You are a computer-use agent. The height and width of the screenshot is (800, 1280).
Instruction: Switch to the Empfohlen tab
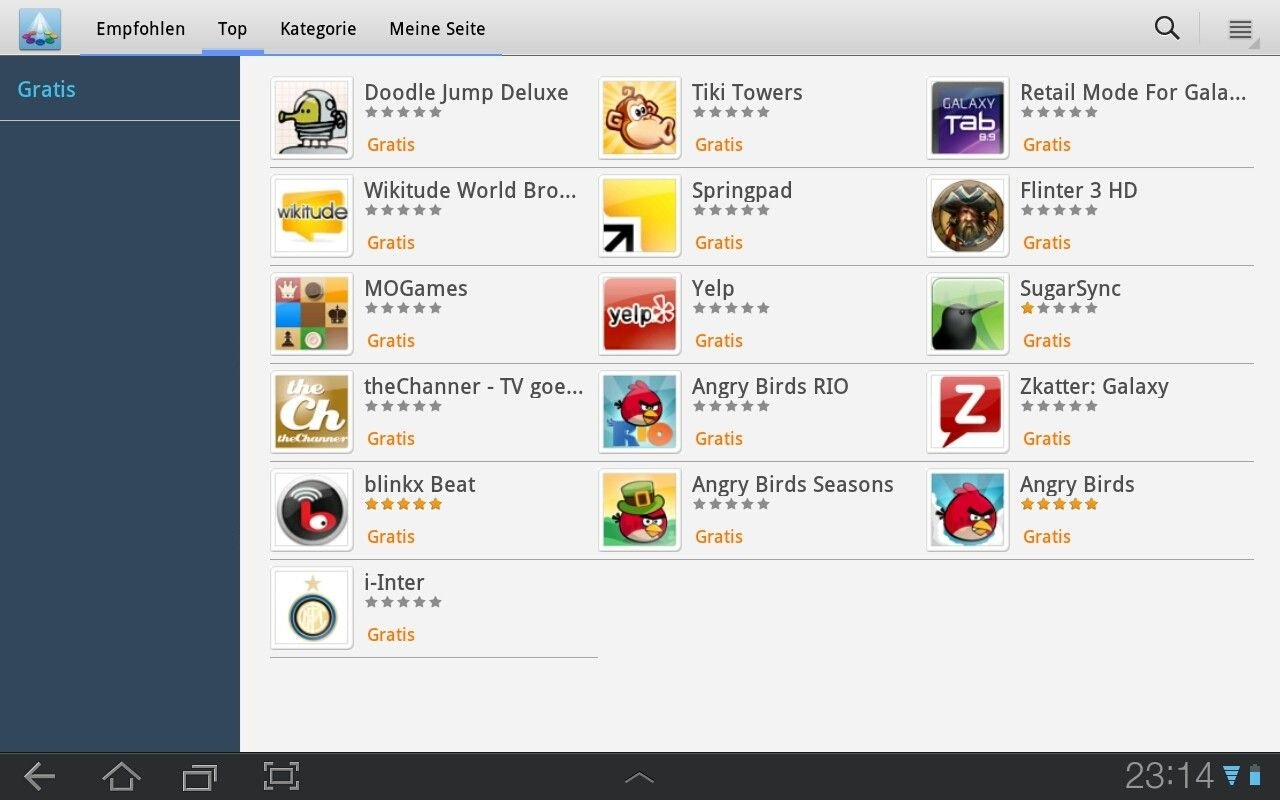tap(141, 29)
